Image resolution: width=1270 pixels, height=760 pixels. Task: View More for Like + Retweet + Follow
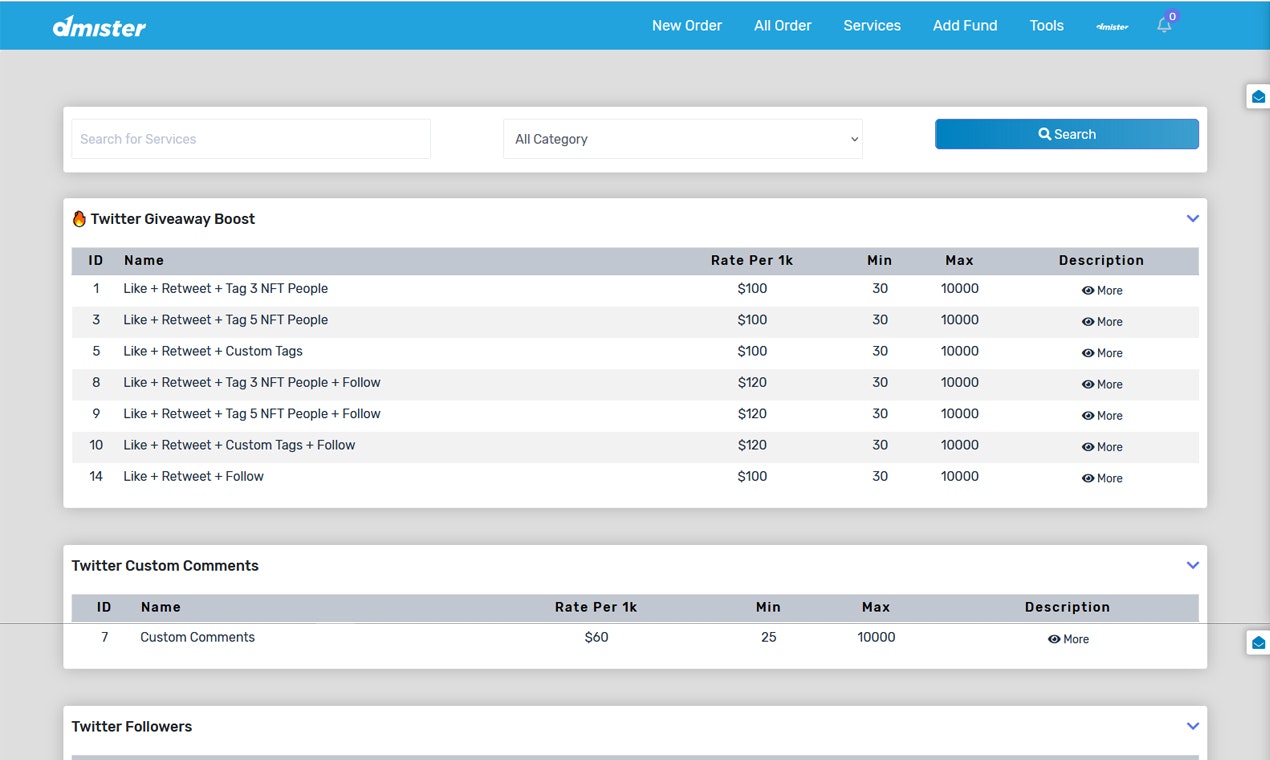[1102, 478]
